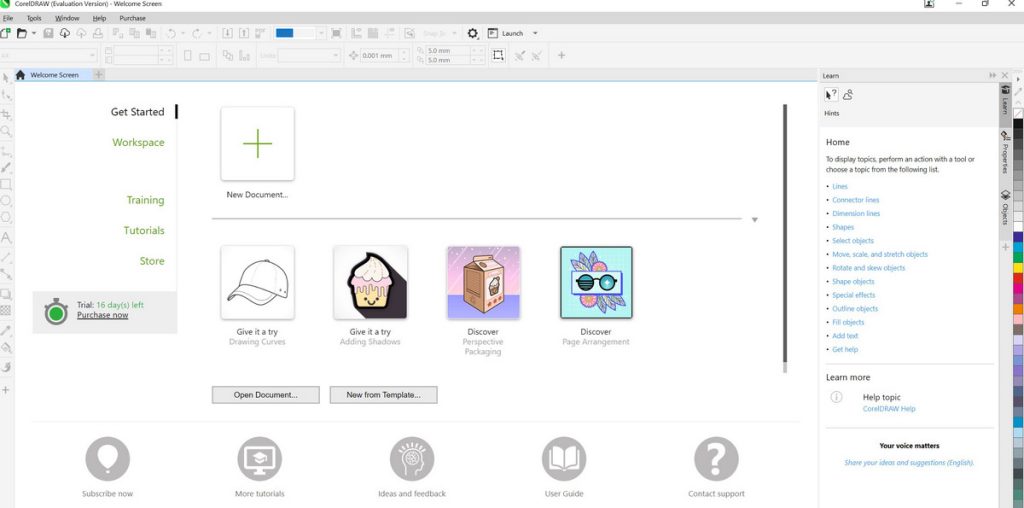1024x508 pixels.
Task: Click the Export toolbar icon
Action: pyautogui.click(x=244, y=33)
